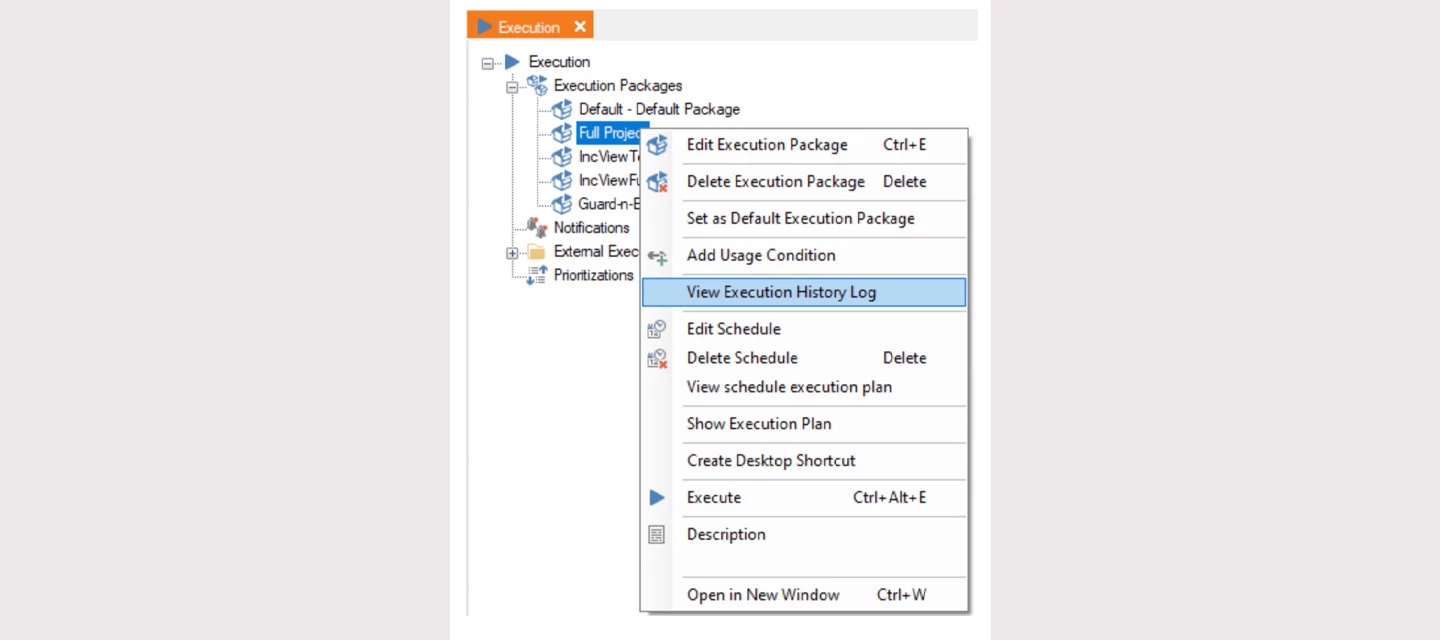The width and height of the screenshot is (1440, 640).
Task: Select Notifications in the tree
Action: [x=591, y=228]
